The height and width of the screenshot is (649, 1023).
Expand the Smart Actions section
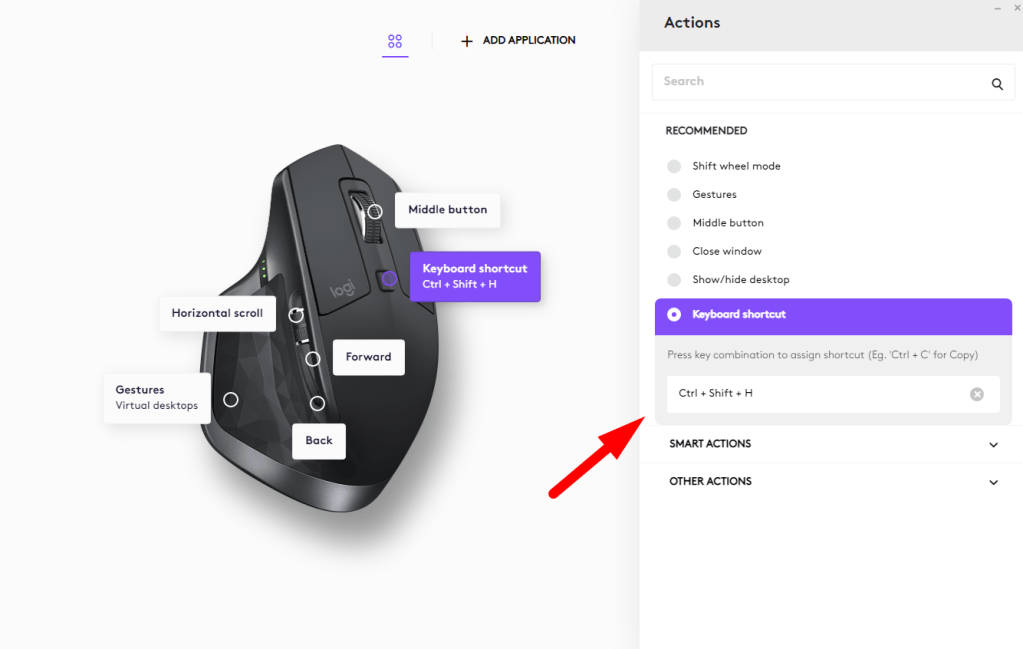point(831,444)
